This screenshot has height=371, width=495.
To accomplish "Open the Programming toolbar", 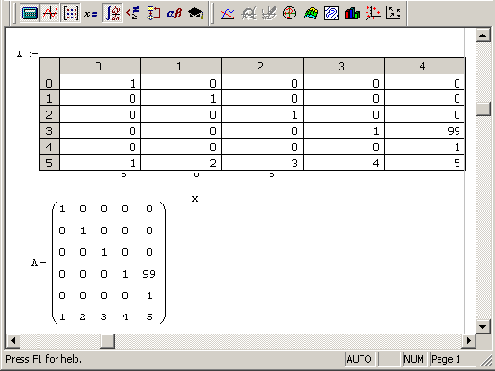I will click(154, 13).
